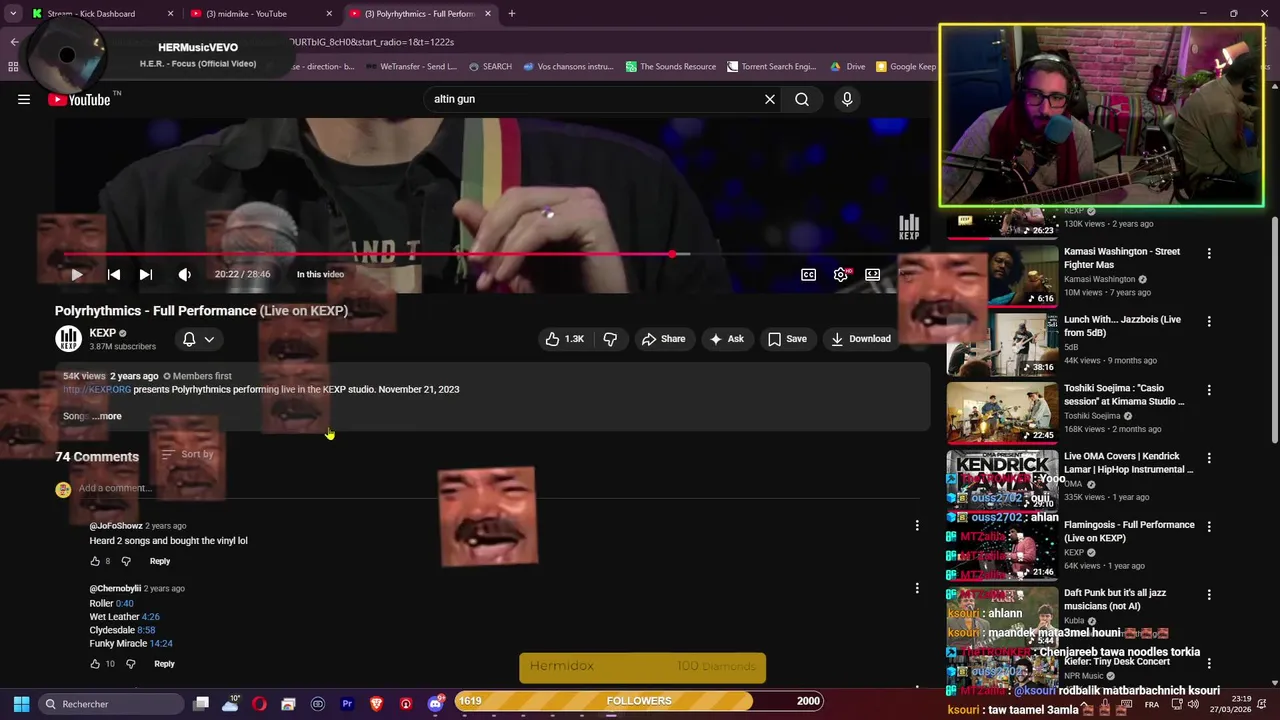The width and height of the screenshot is (1280, 720).
Task: Open 'Vos chansons instru...' bookmark
Action: [x=569, y=67]
